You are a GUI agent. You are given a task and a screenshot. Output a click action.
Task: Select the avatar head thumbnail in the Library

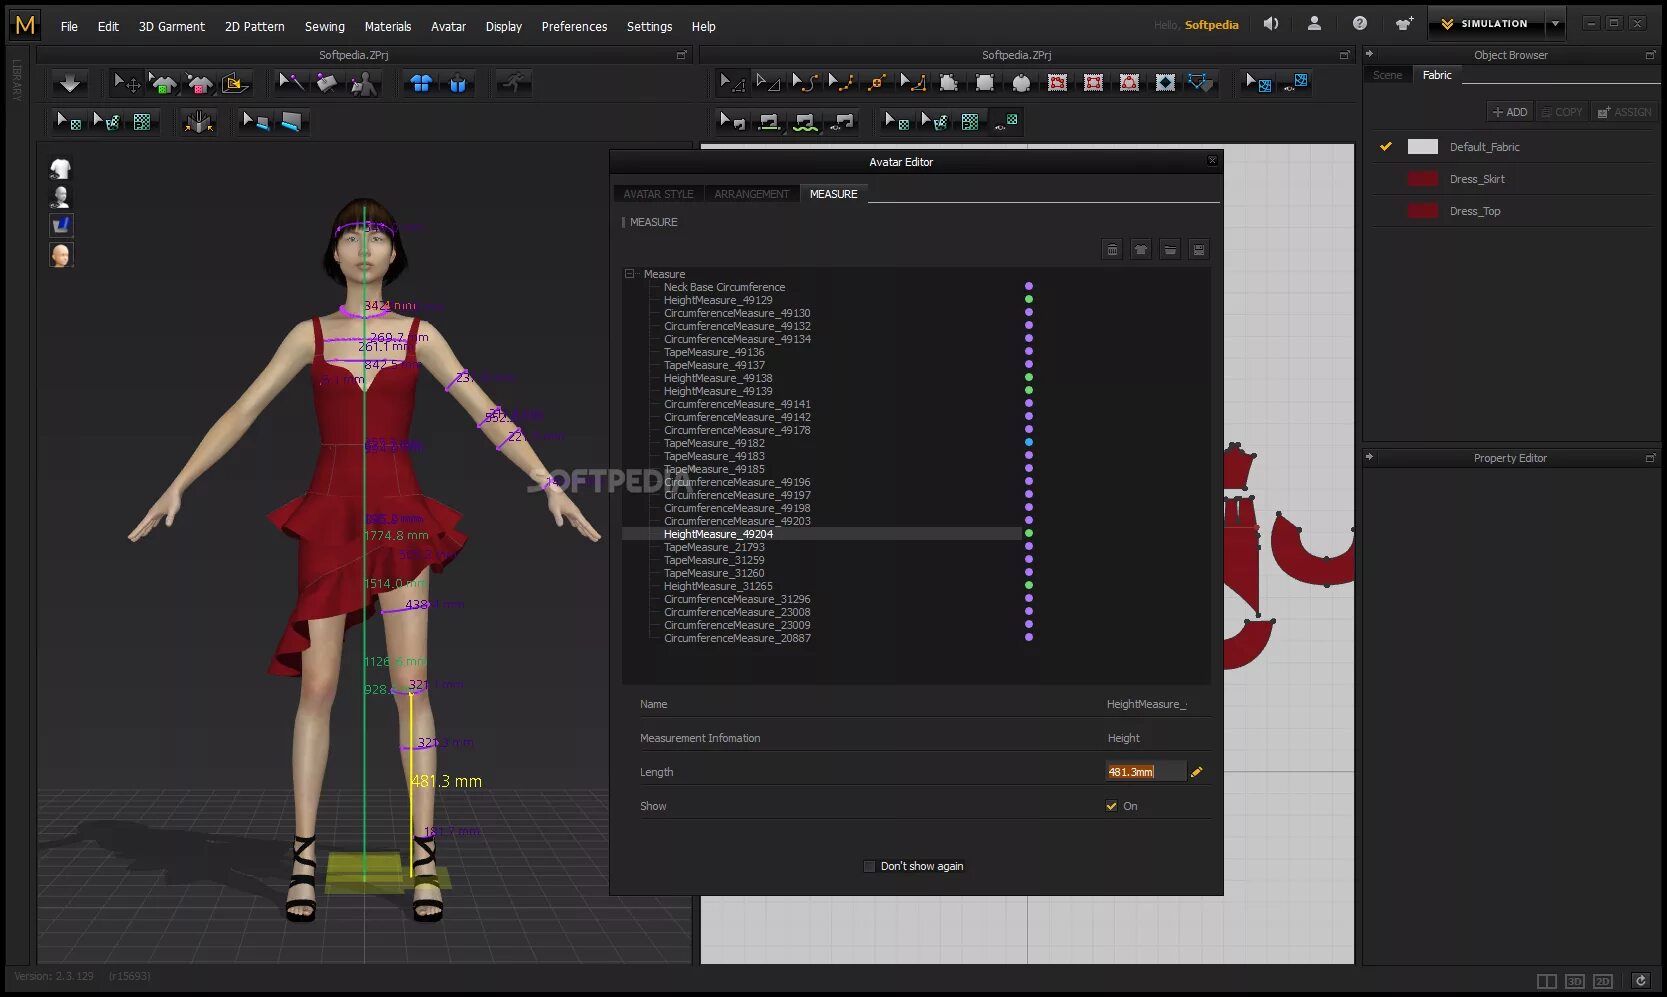(60, 254)
